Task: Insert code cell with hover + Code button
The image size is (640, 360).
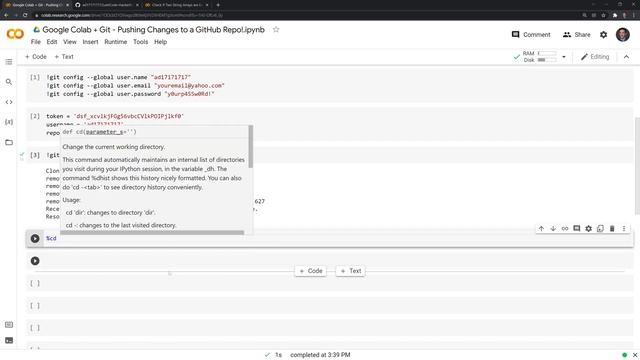Action: (x=311, y=271)
